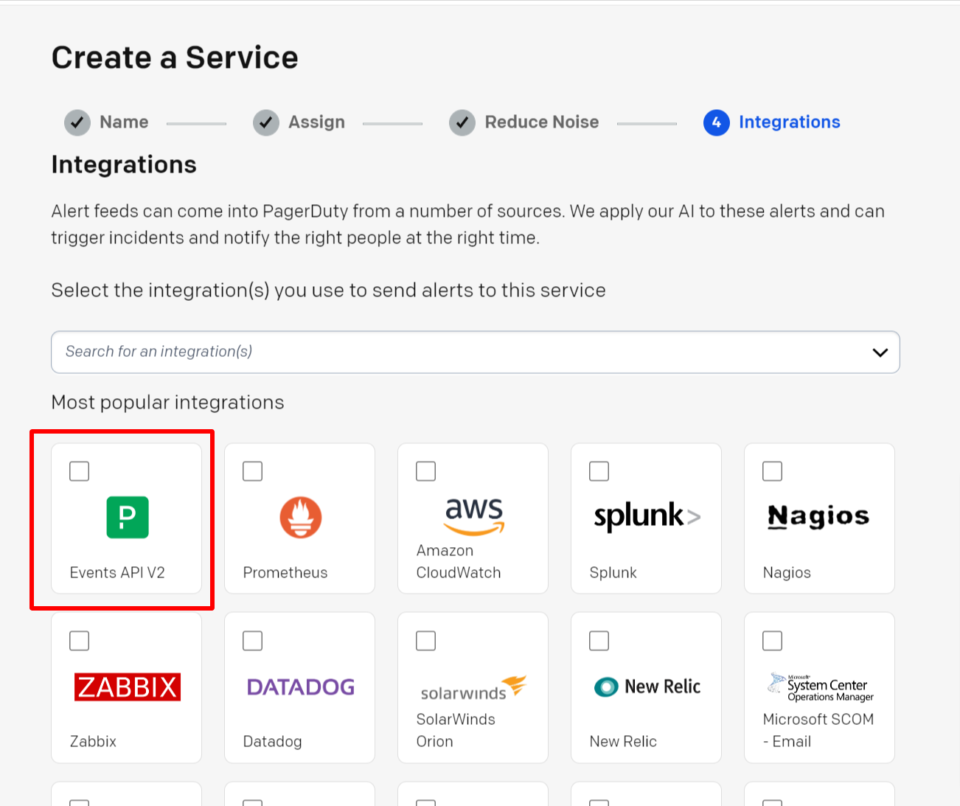Click the Zabbix red logo
This screenshot has height=806, width=960.
(126, 687)
